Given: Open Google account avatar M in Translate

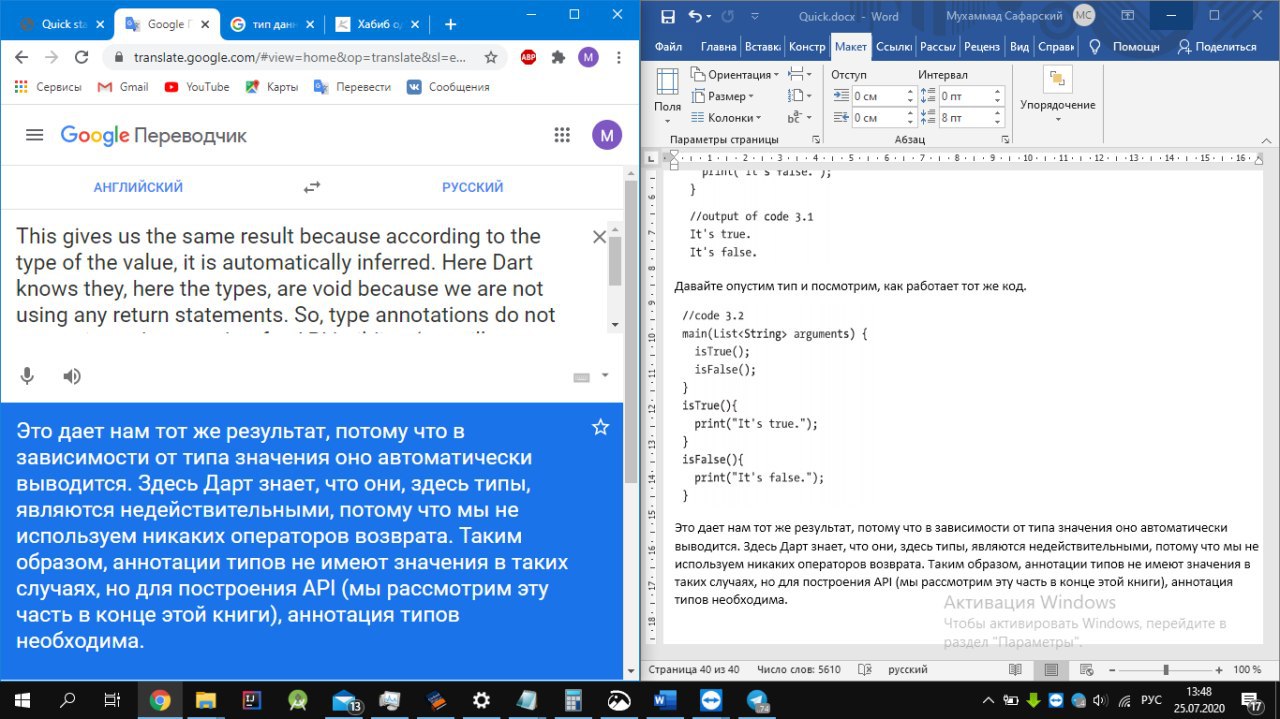Looking at the screenshot, I should [x=606, y=135].
